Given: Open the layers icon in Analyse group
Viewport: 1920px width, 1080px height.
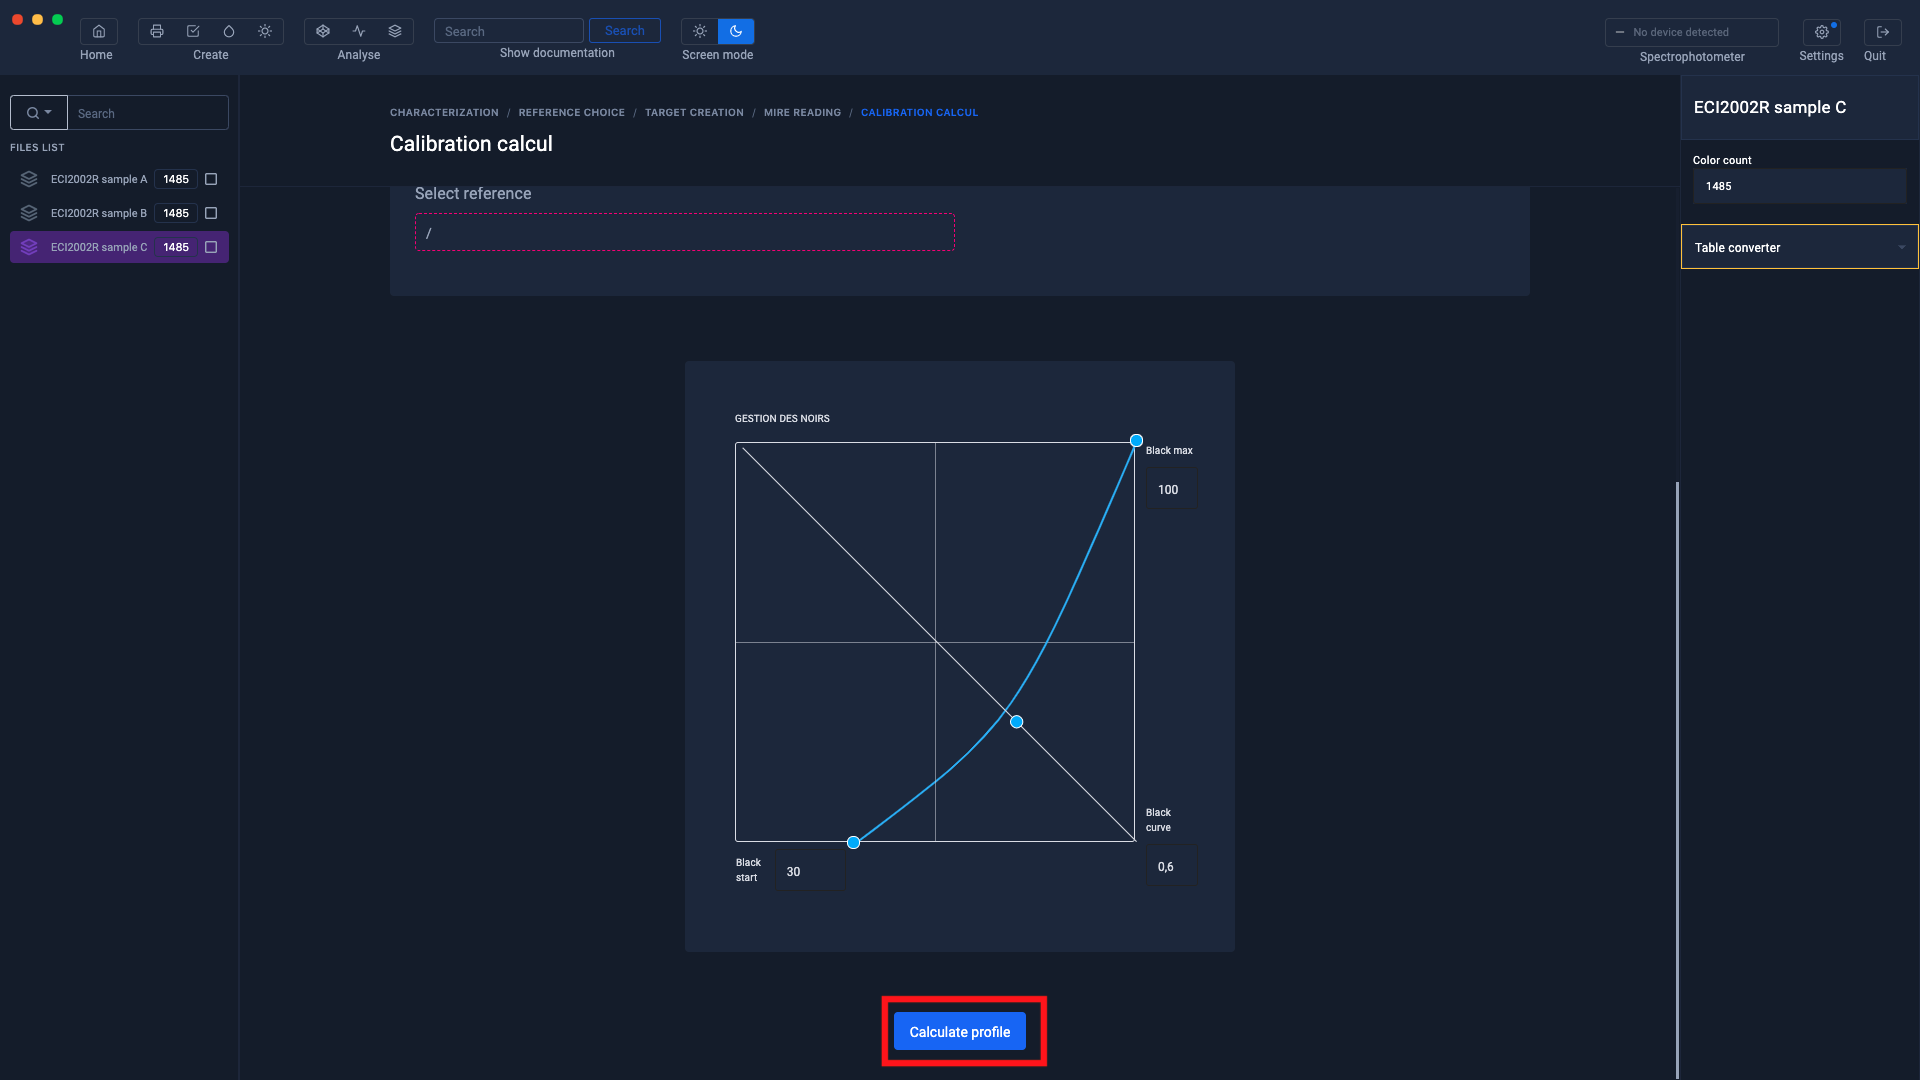Looking at the screenshot, I should [x=395, y=31].
